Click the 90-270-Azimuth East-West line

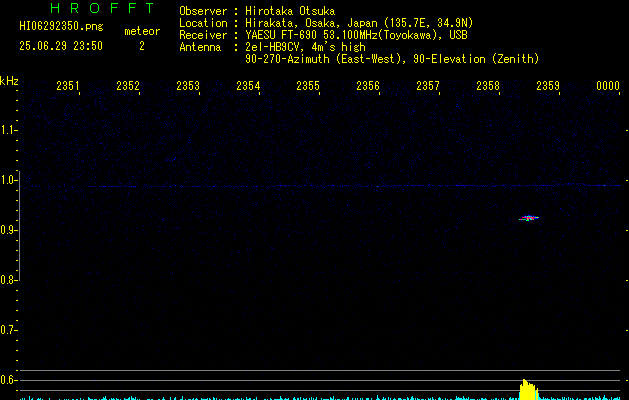[392, 59]
